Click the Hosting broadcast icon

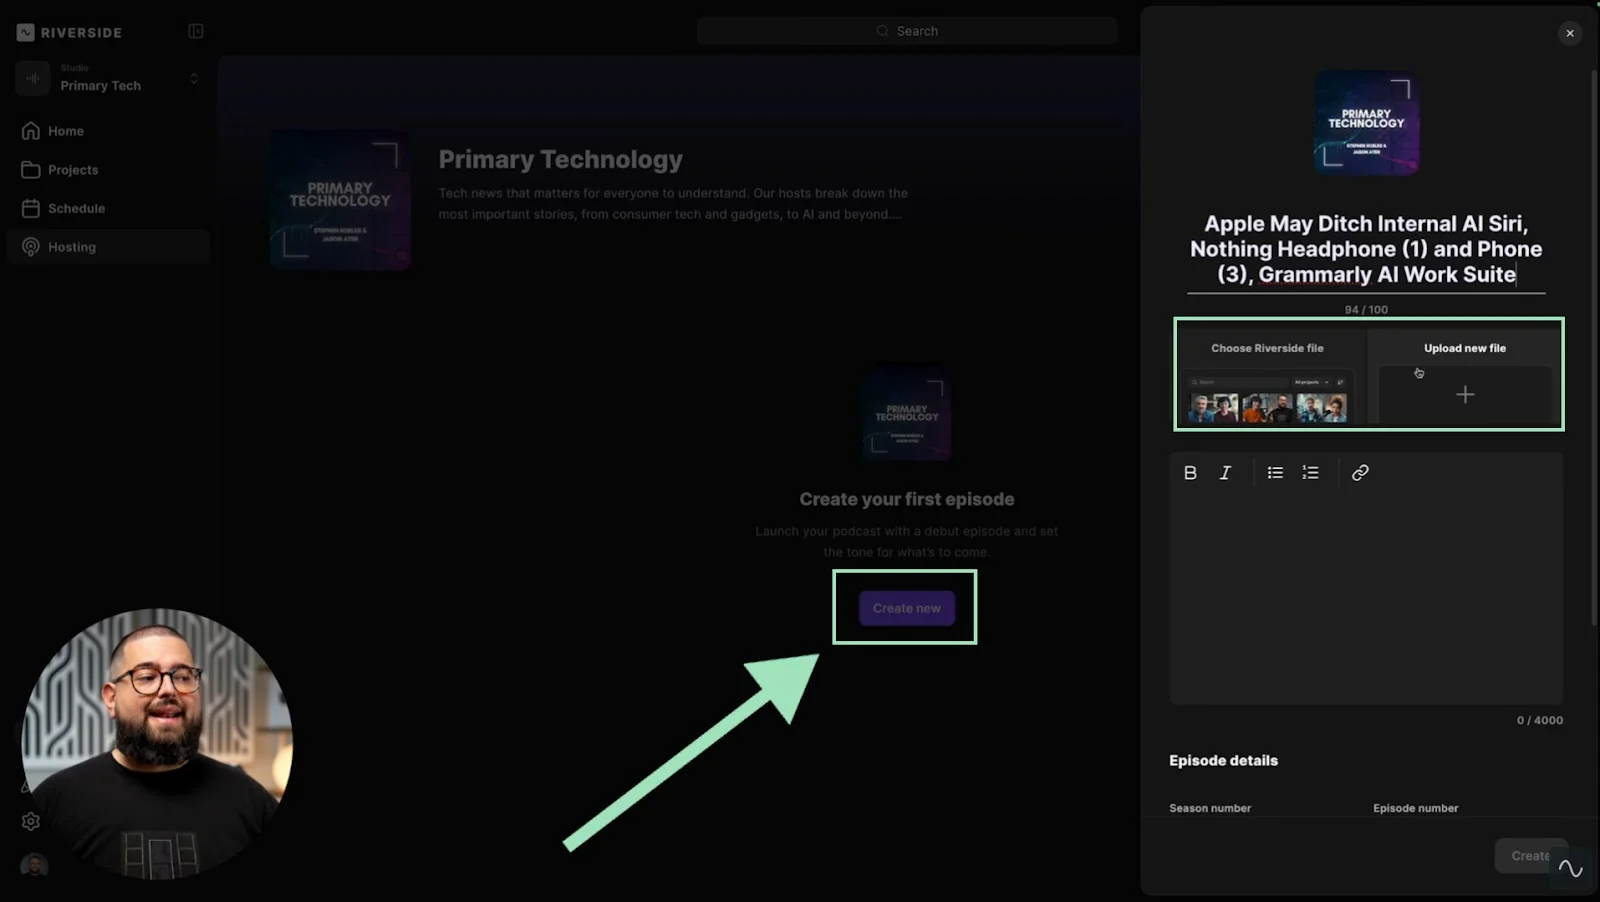point(31,247)
